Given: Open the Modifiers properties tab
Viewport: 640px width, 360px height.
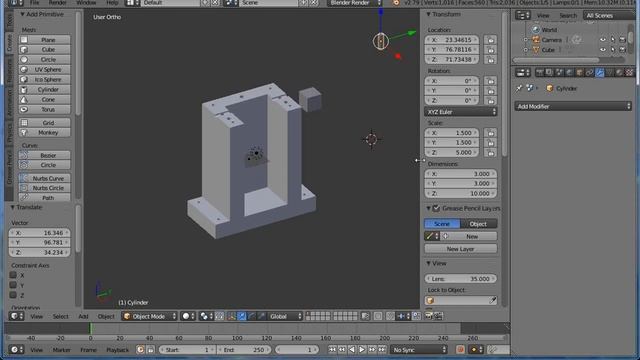Looking at the screenshot, I should (x=599, y=73).
